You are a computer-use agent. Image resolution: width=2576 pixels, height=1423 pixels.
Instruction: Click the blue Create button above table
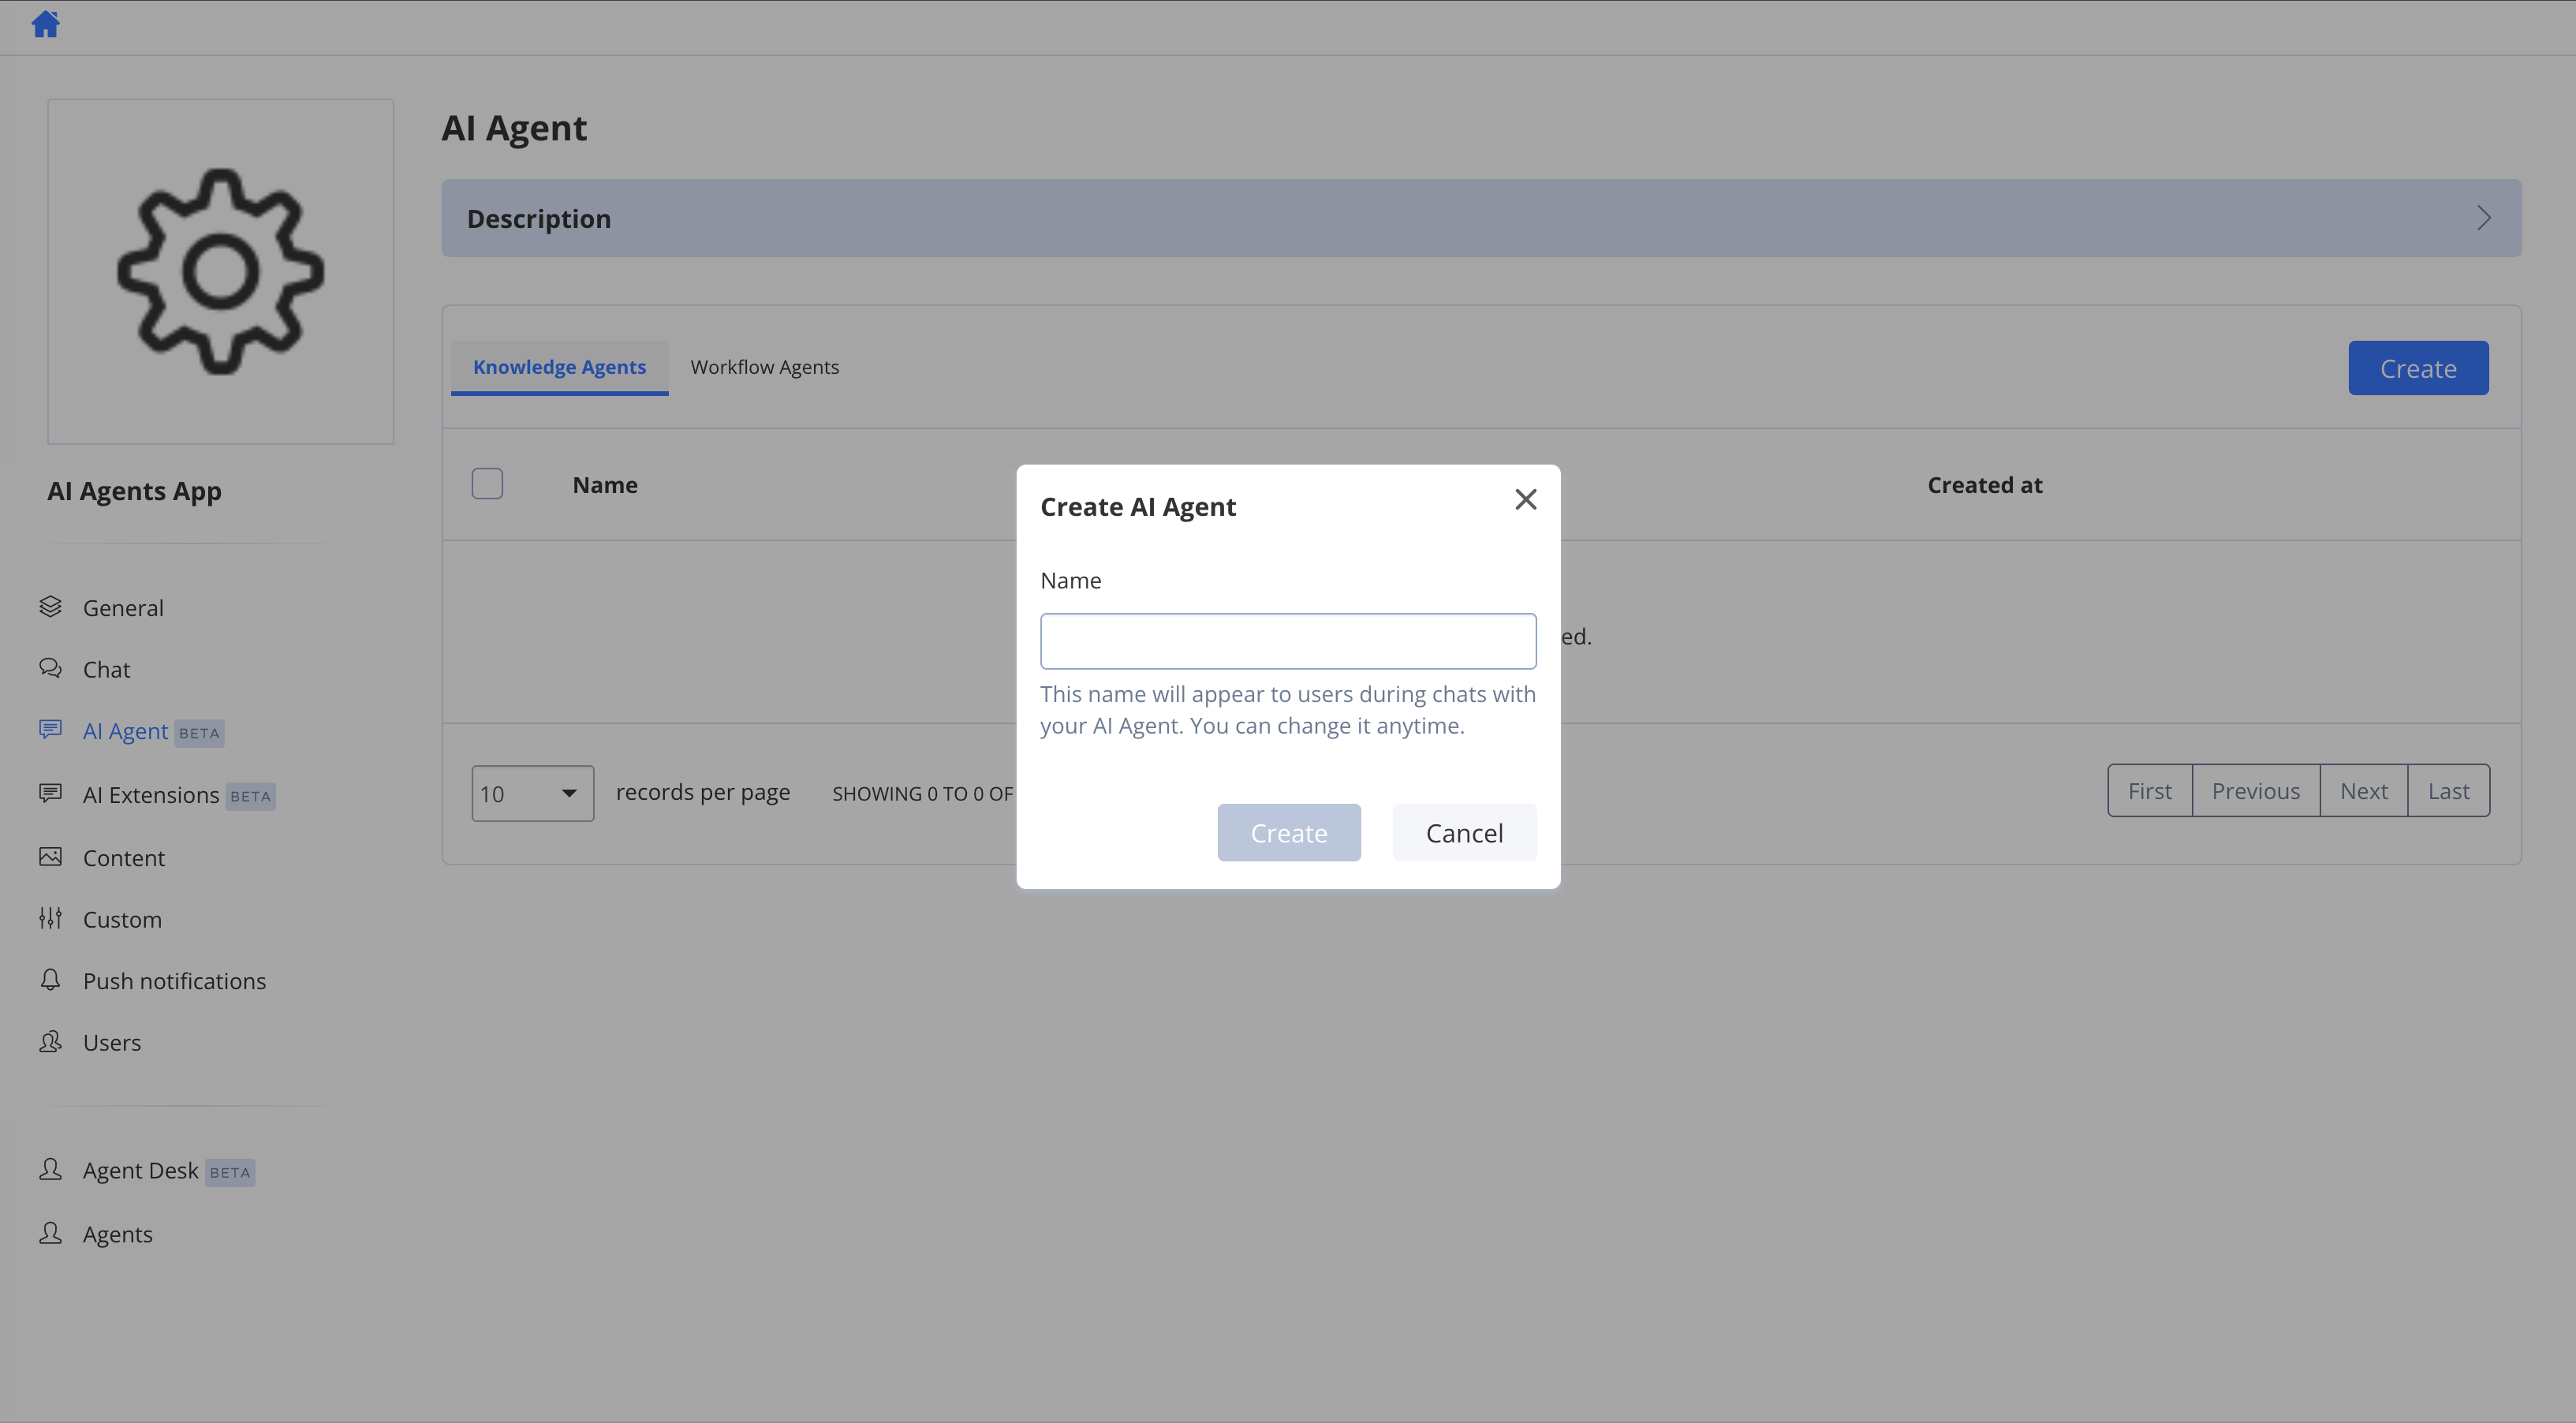pyautogui.click(x=2418, y=368)
